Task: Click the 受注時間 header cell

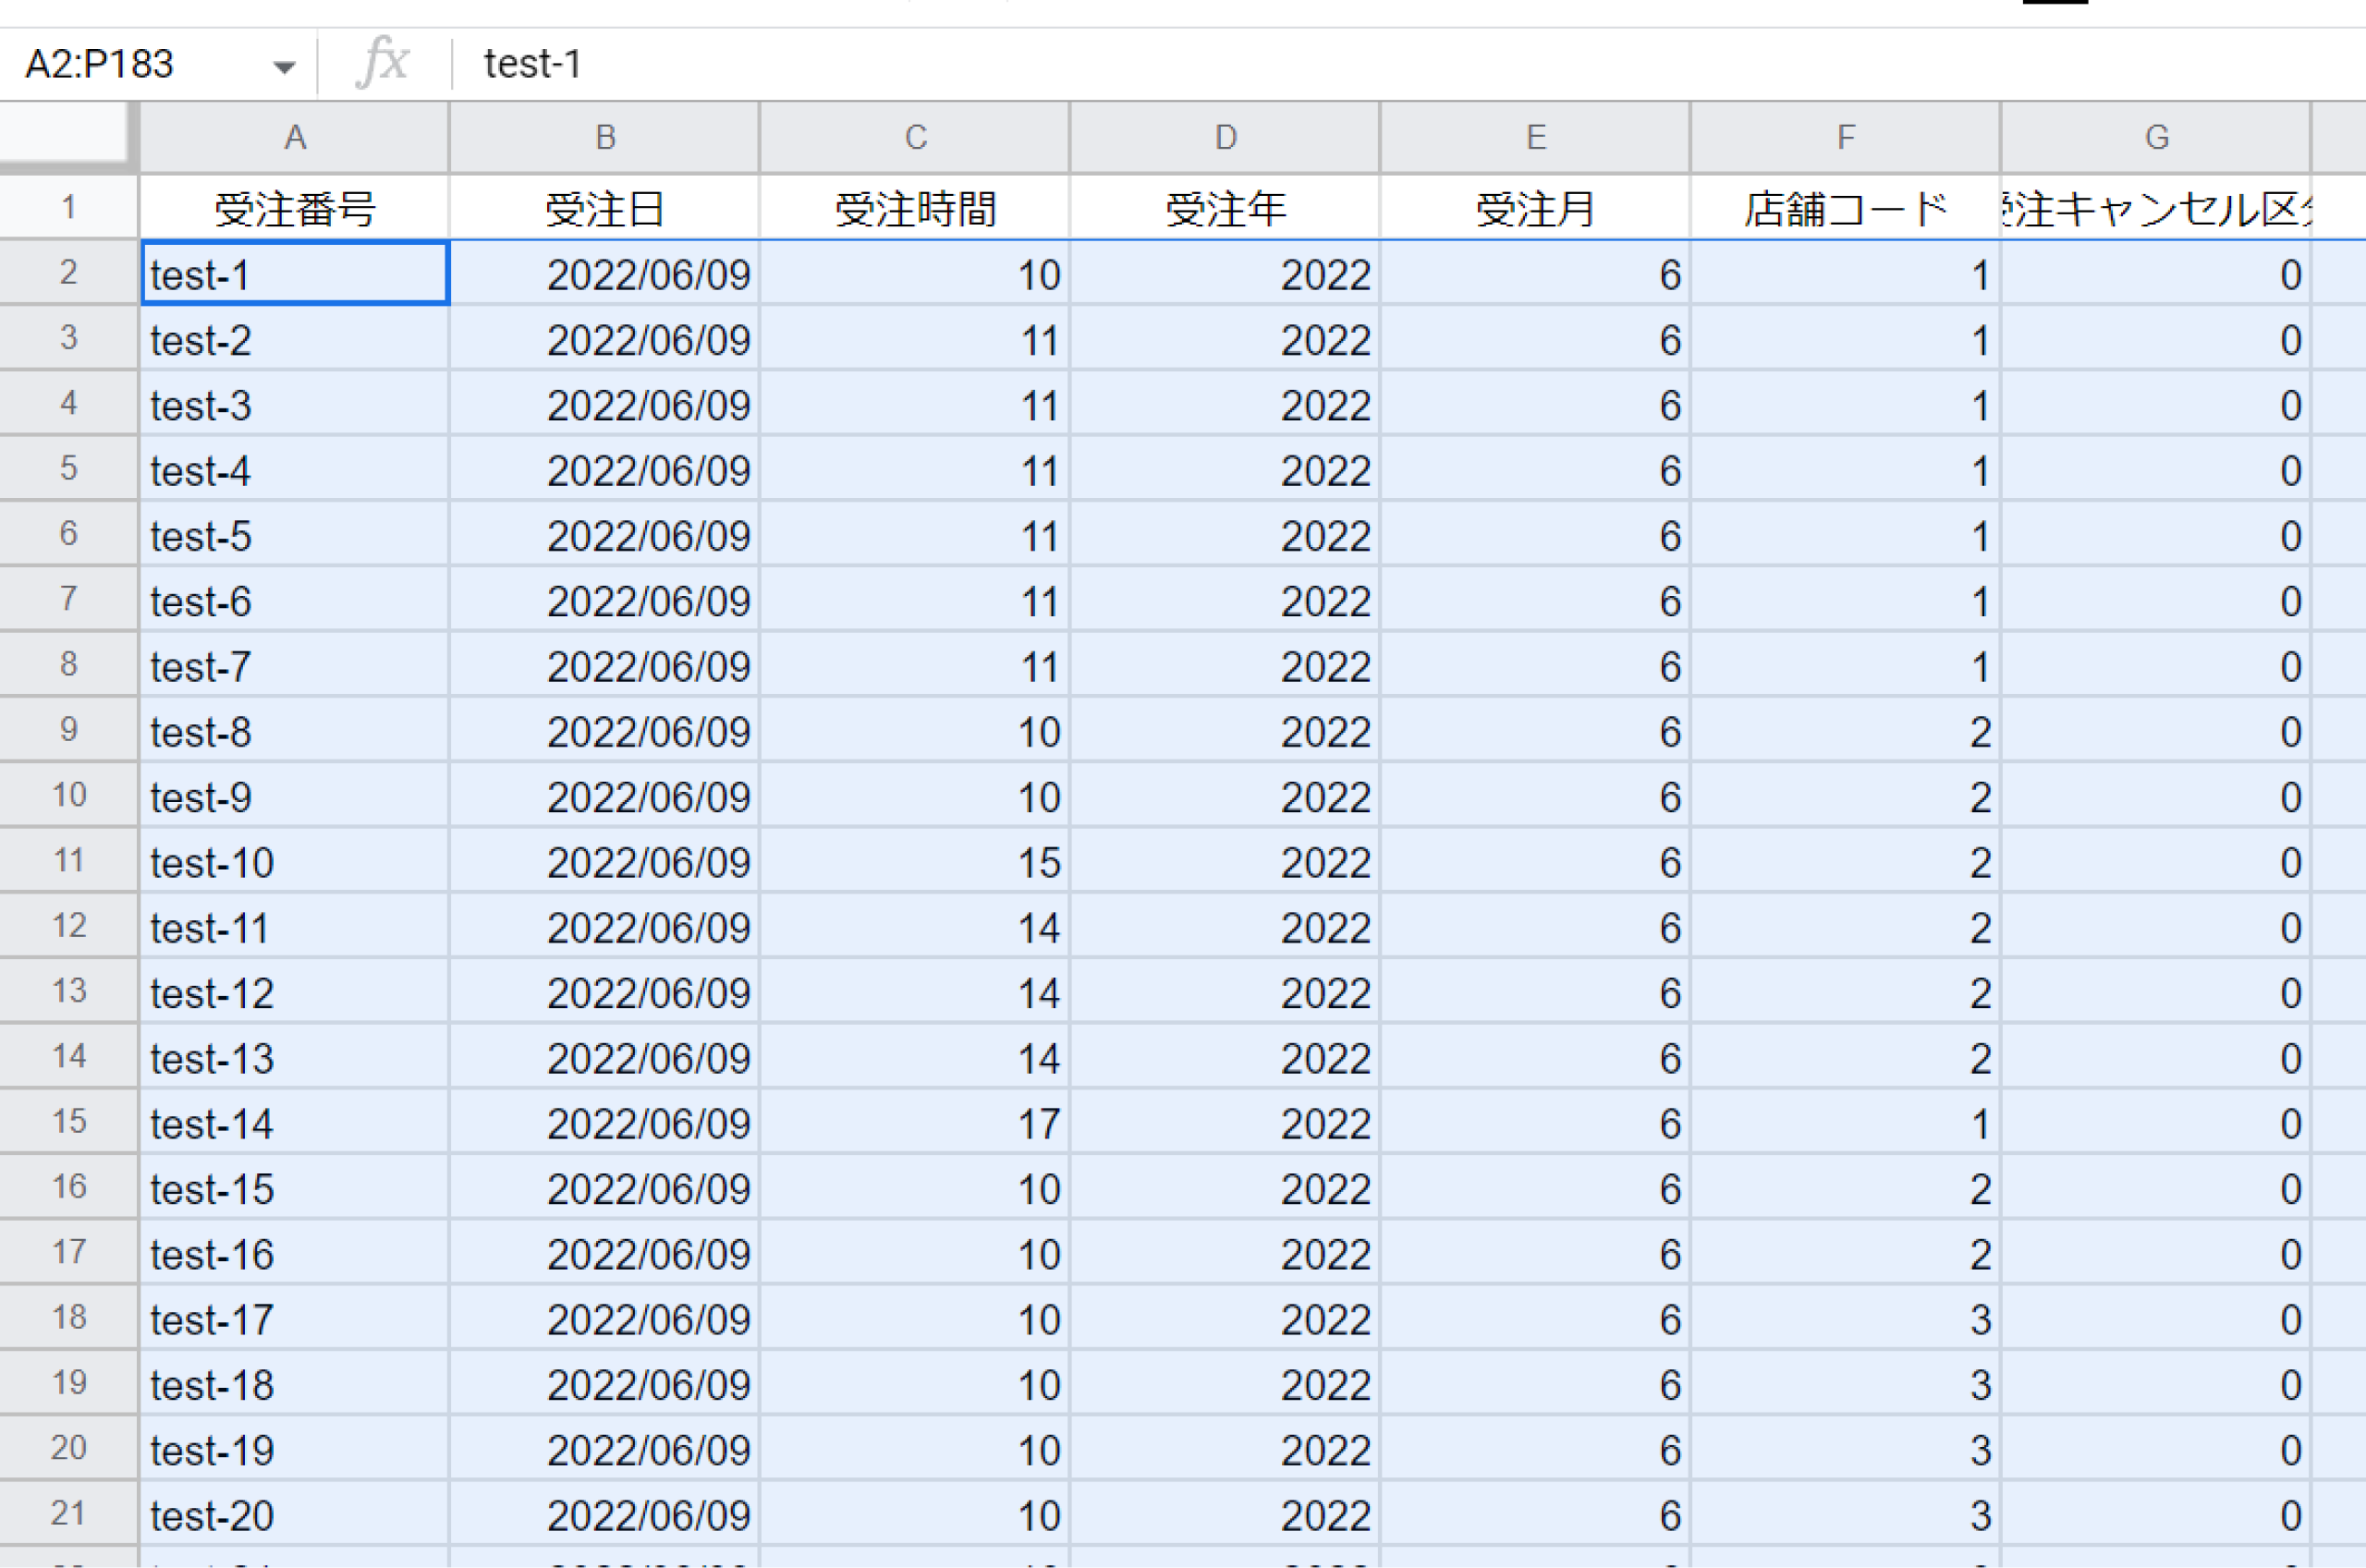Action: [x=914, y=208]
